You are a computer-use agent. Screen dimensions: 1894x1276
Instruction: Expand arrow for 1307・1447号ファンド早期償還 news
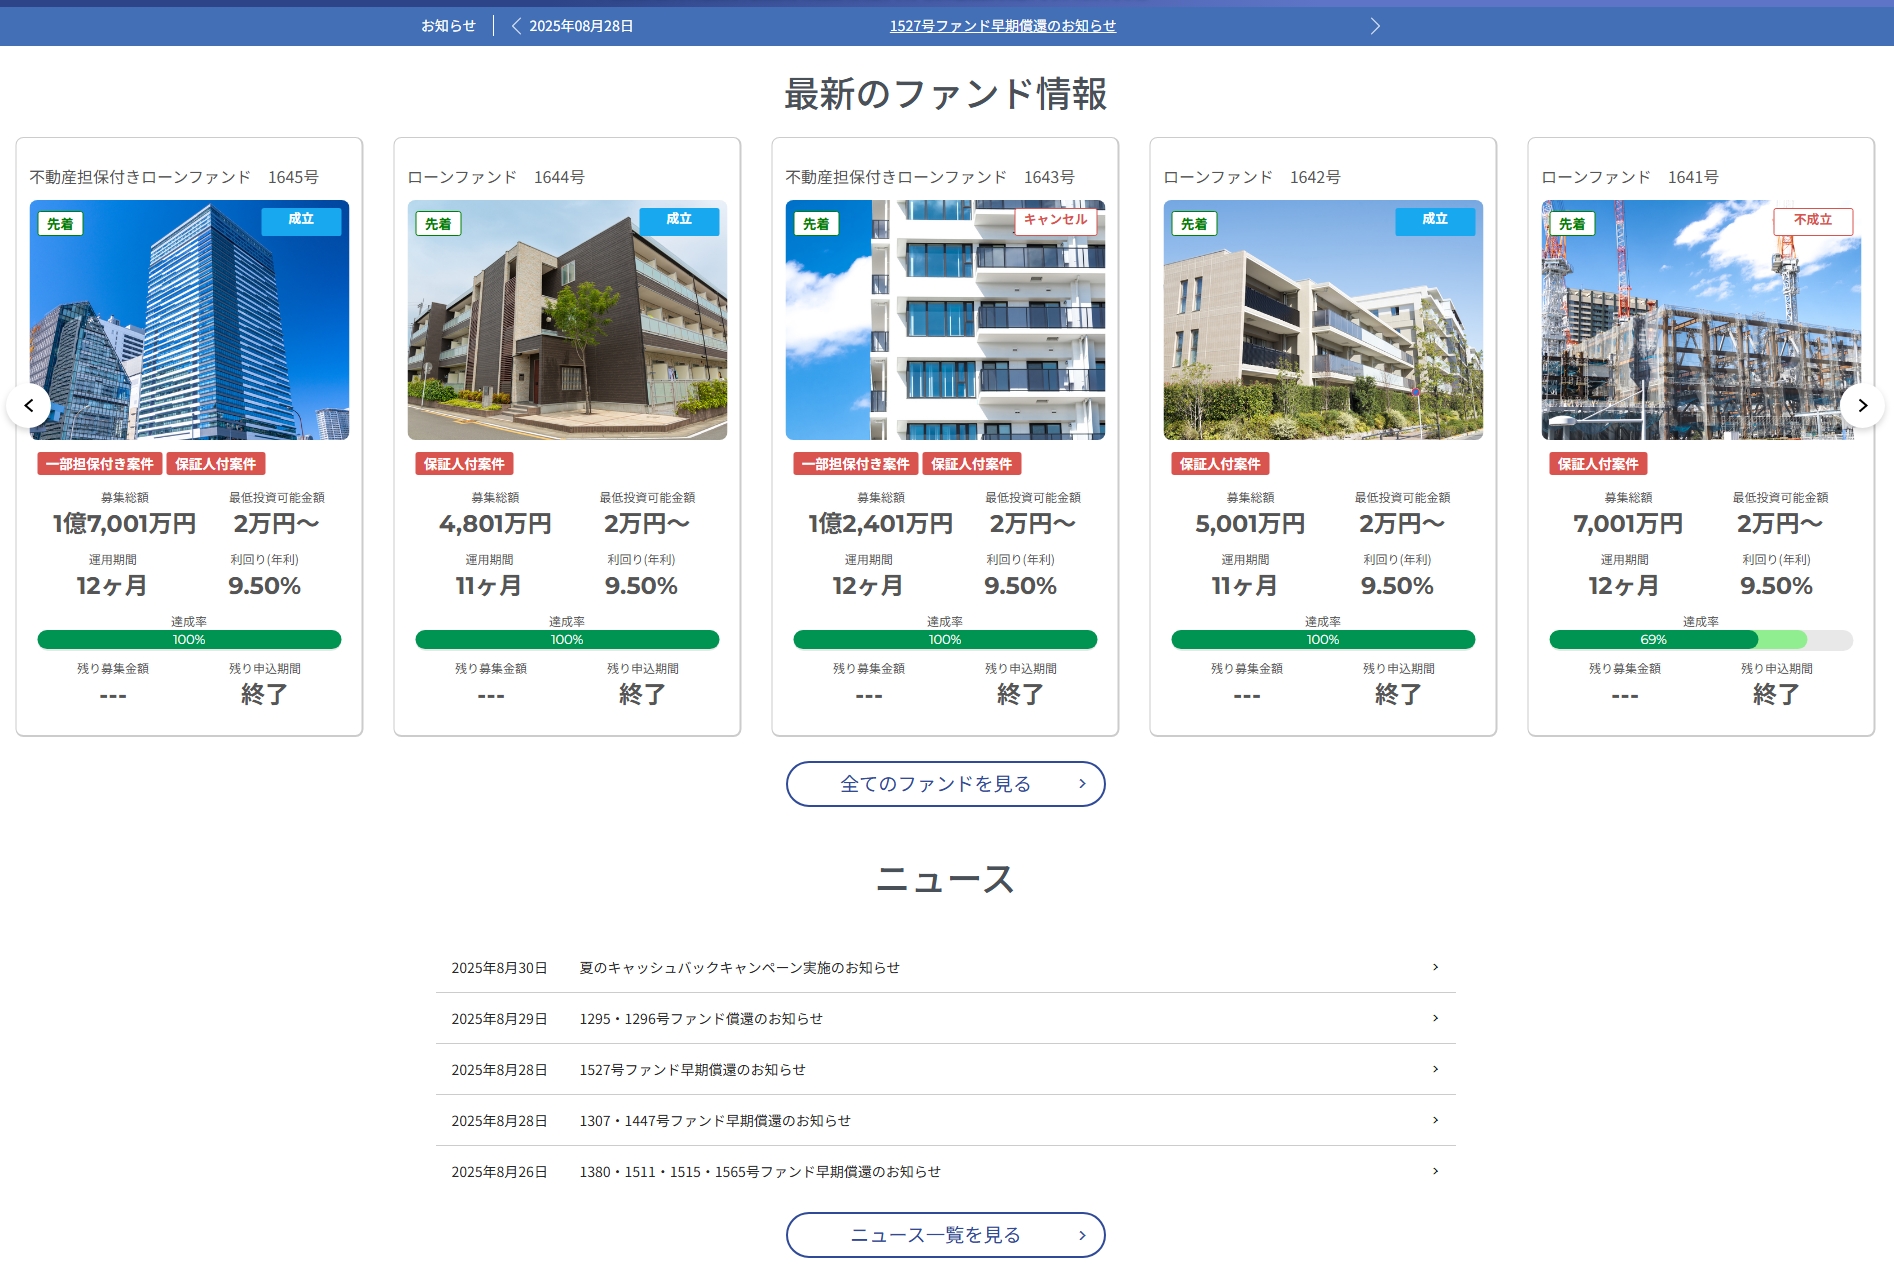(x=1435, y=1120)
